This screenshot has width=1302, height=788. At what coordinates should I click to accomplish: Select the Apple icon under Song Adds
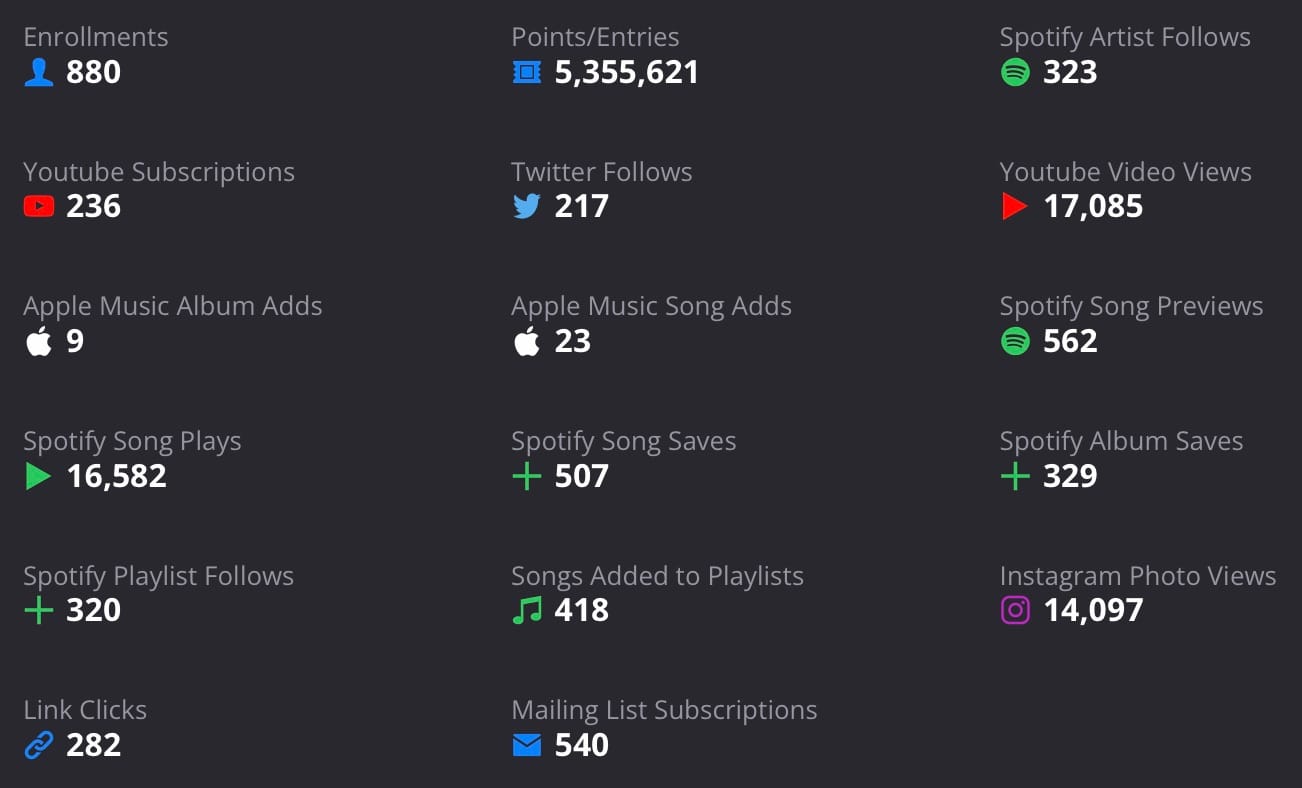pyautogui.click(x=526, y=341)
